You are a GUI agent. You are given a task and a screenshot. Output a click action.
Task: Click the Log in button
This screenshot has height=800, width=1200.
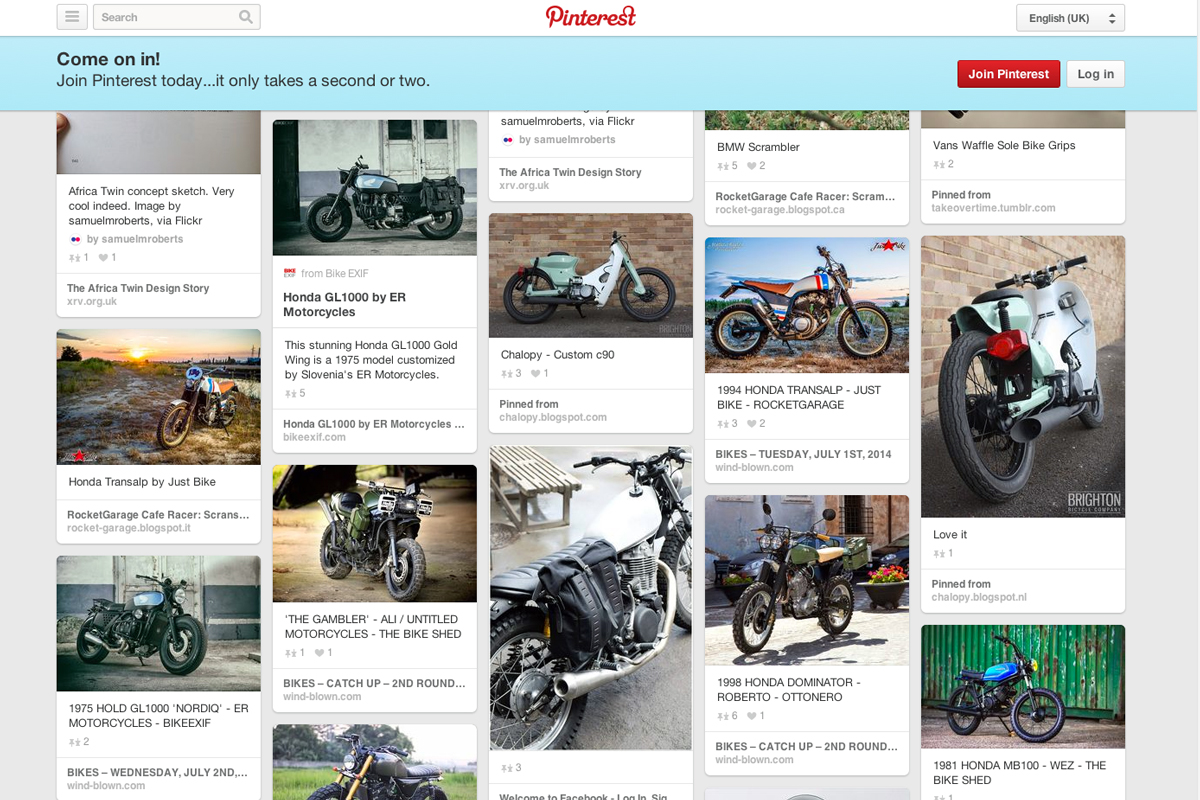(1095, 74)
